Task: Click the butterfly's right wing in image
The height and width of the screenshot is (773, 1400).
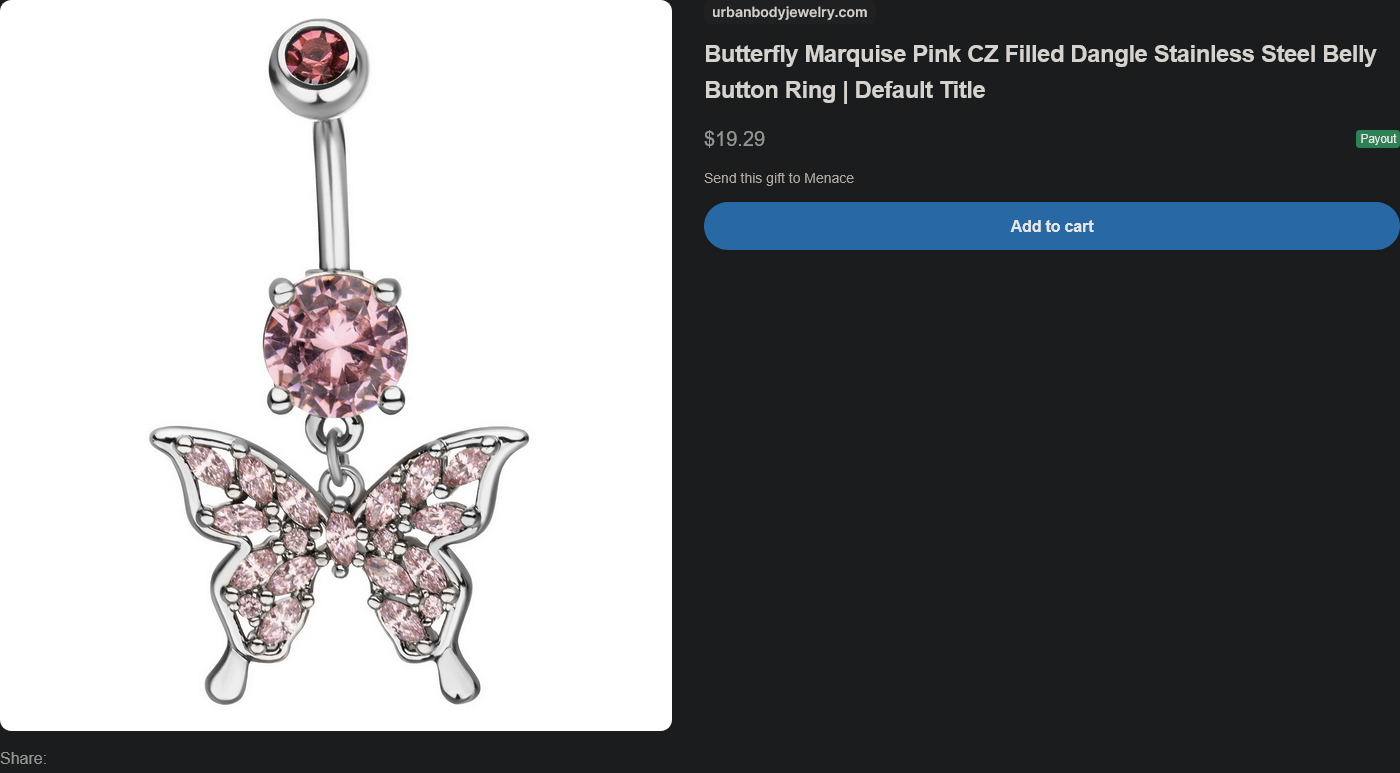Action: click(435, 540)
